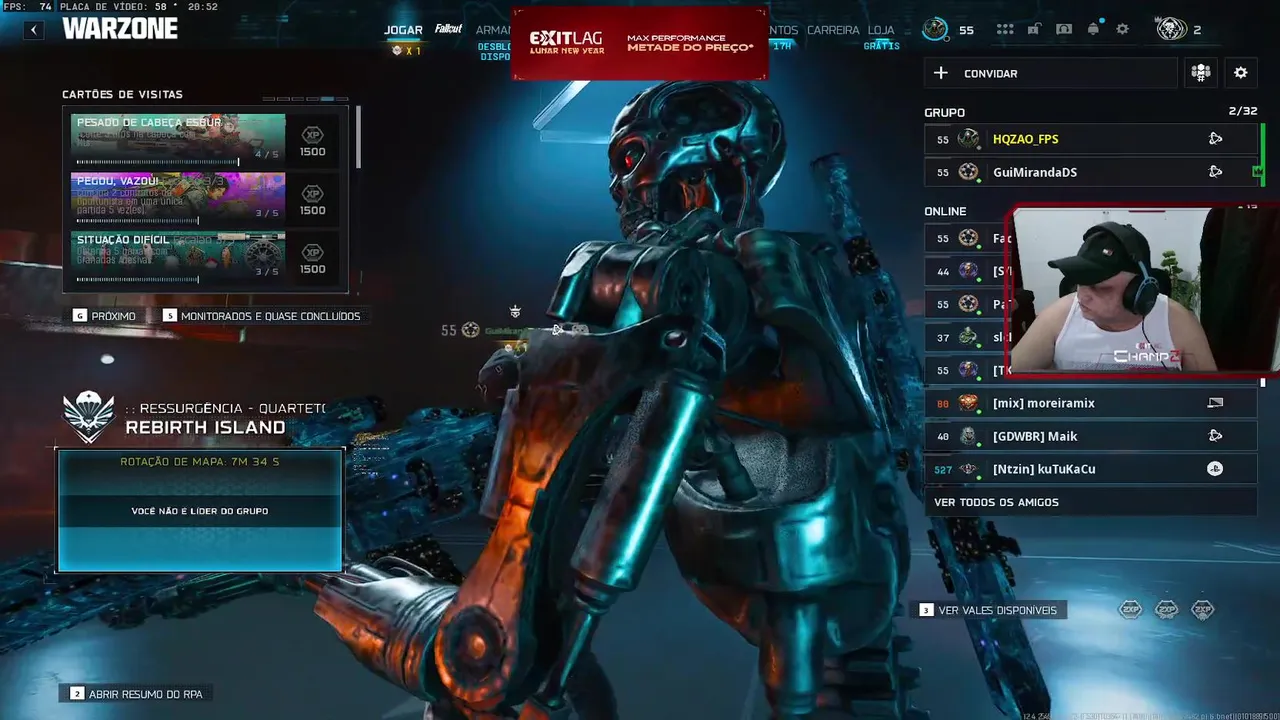Viewport: 1280px width, 720px height.
Task: Click progress bar of Situação Difícil card
Action: 137,279
